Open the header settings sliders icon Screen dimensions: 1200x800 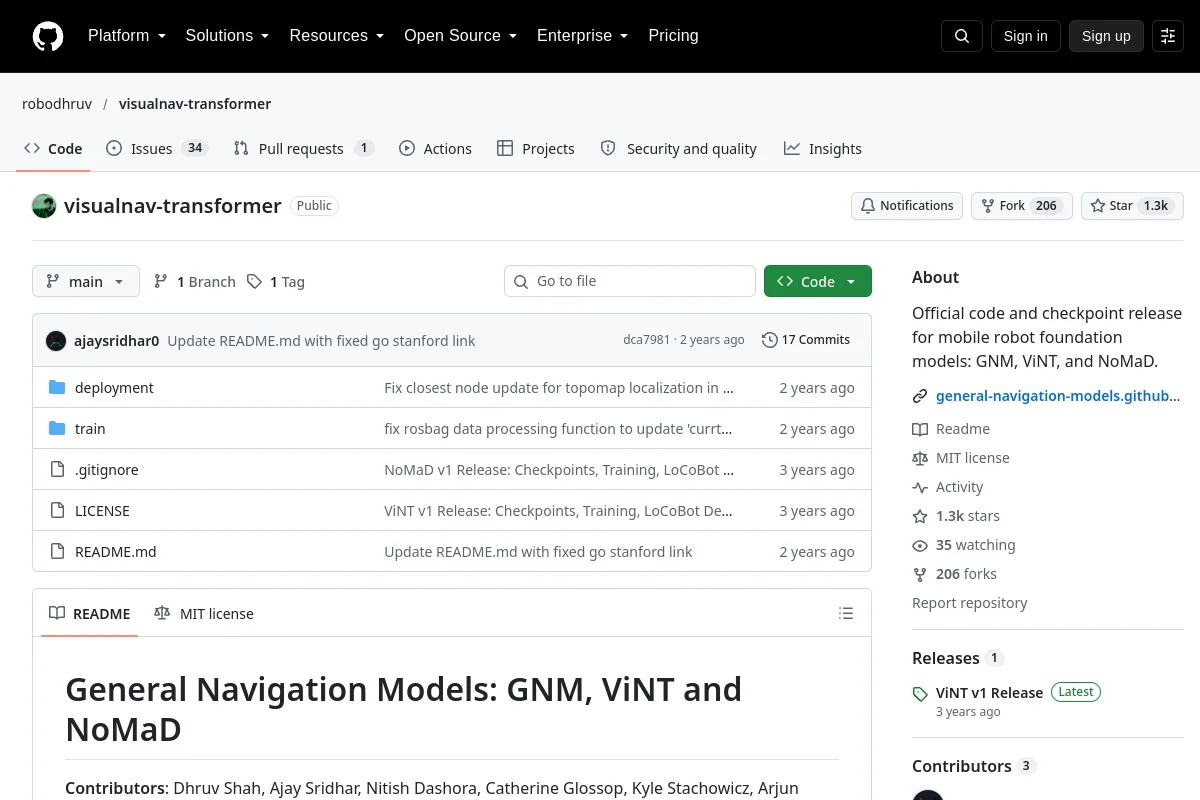pyautogui.click(x=1168, y=36)
